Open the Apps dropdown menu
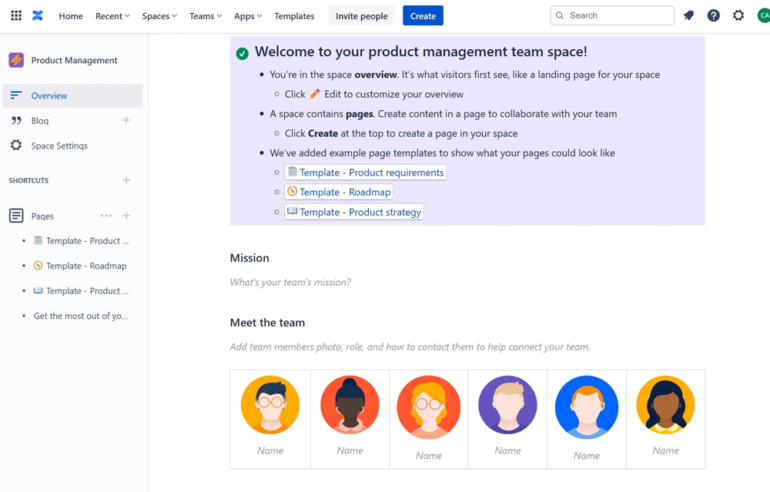 point(248,16)
